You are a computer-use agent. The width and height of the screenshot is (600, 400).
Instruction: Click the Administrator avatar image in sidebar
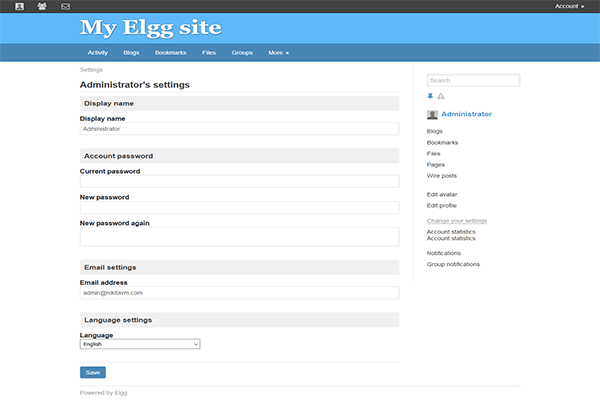pyautogui.click(x=432, y=115)
